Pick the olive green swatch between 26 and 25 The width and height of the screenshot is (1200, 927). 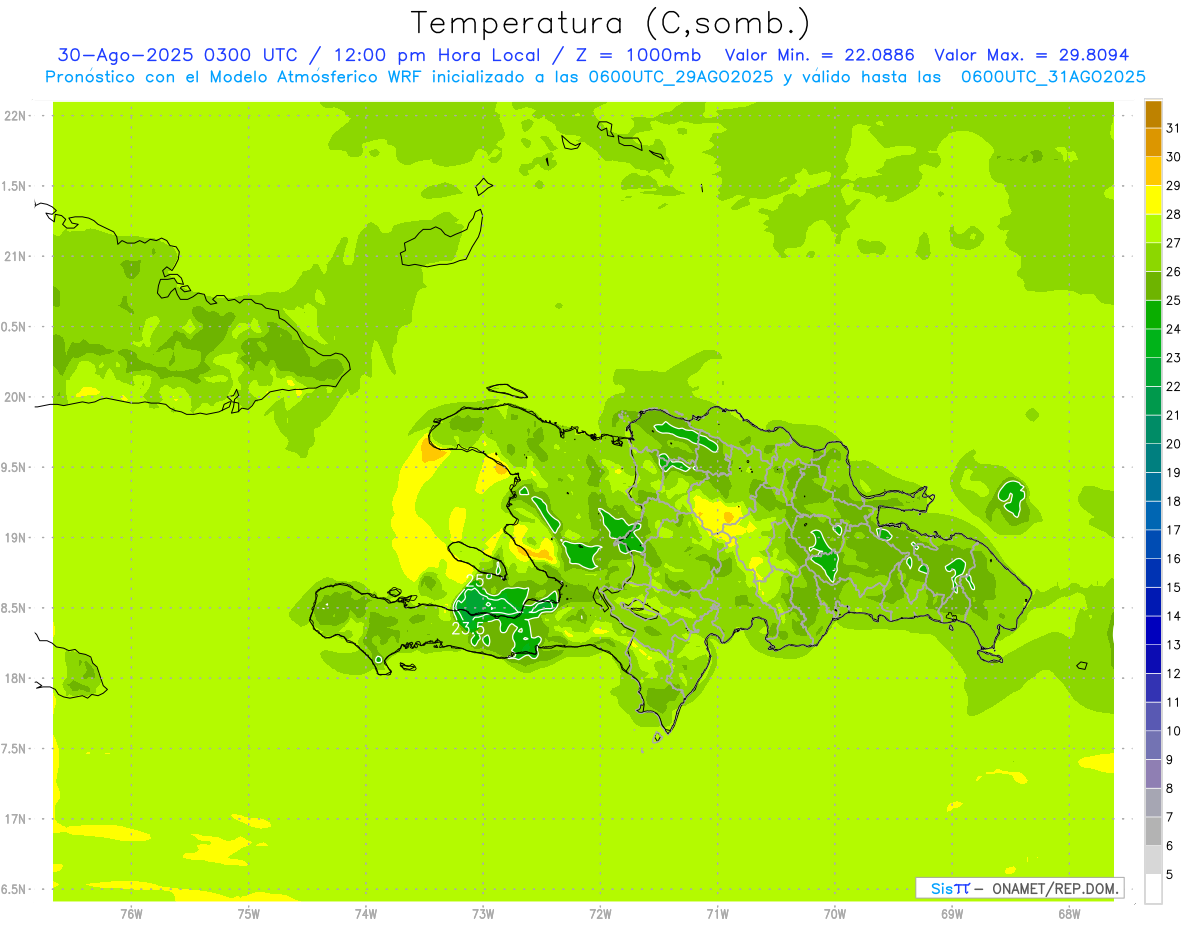pos(1153,286)
